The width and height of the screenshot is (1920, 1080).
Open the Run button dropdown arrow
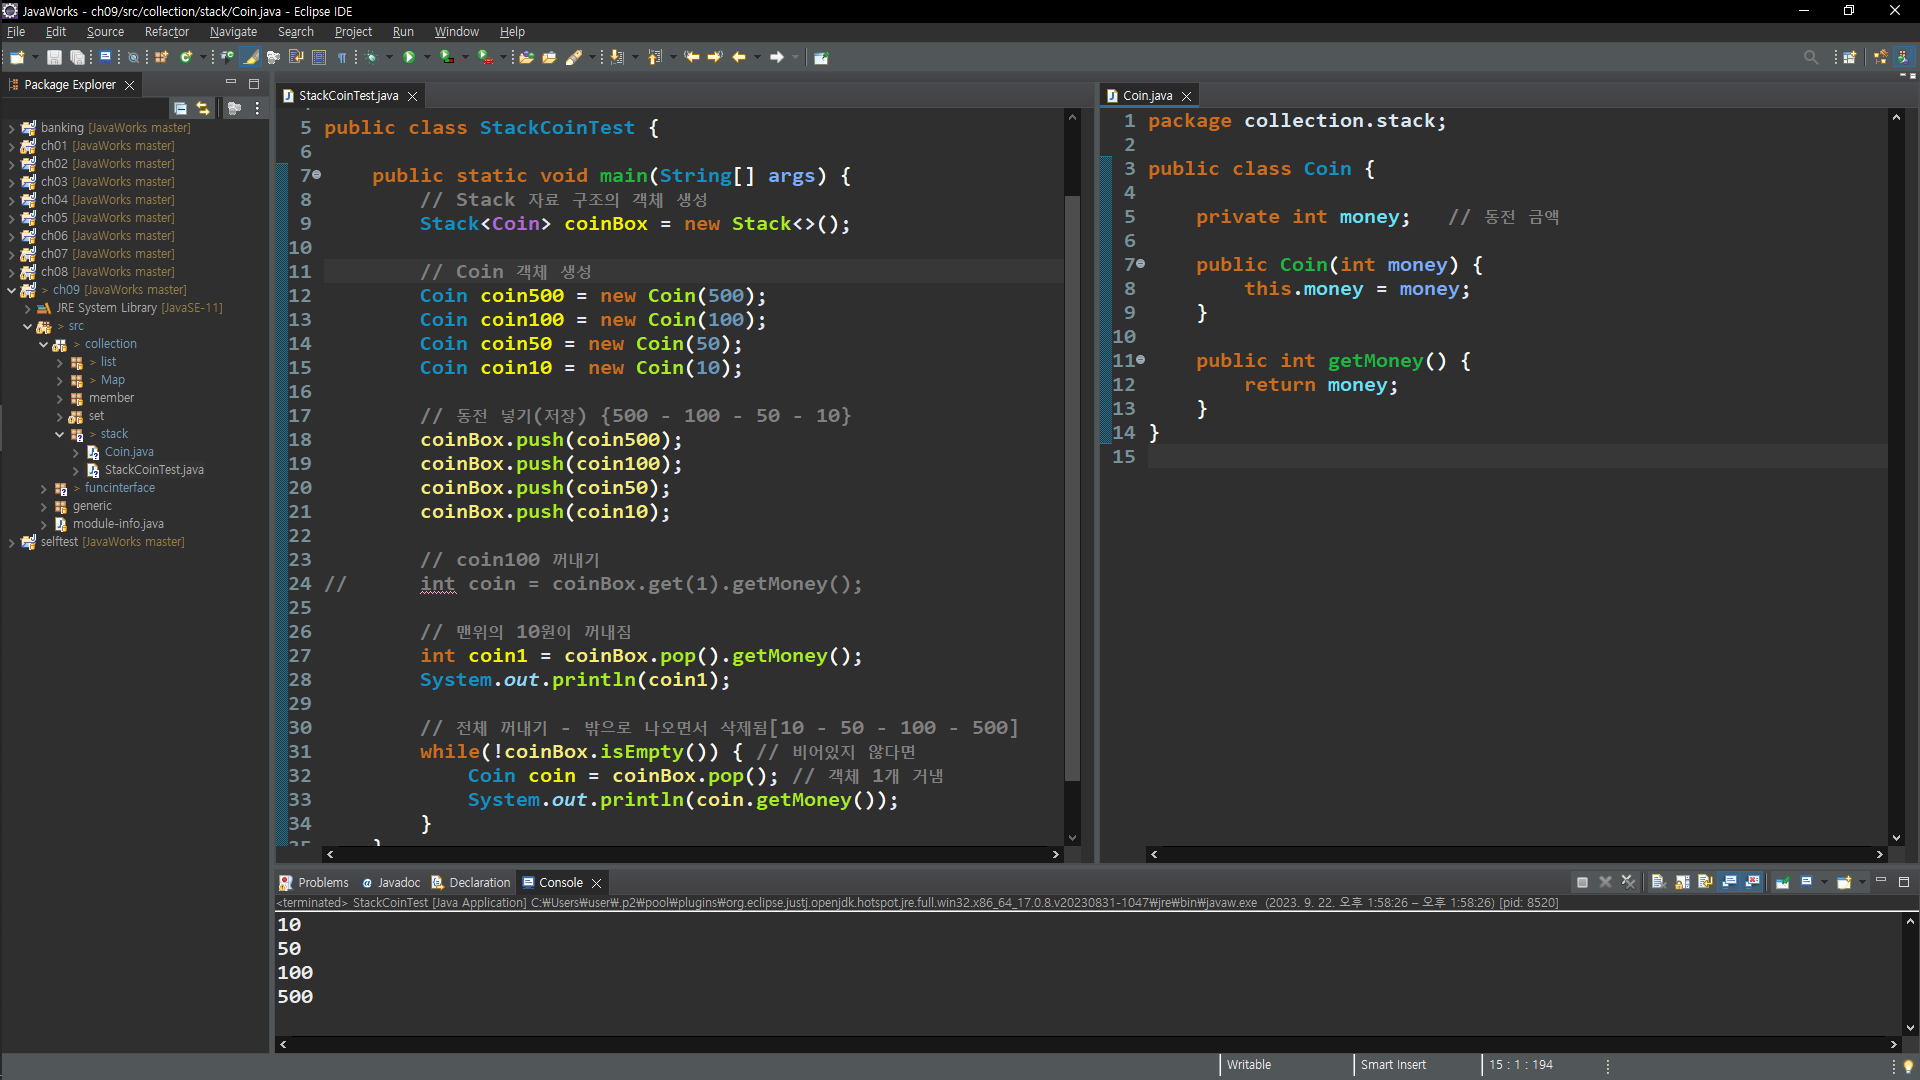point(427,57)
